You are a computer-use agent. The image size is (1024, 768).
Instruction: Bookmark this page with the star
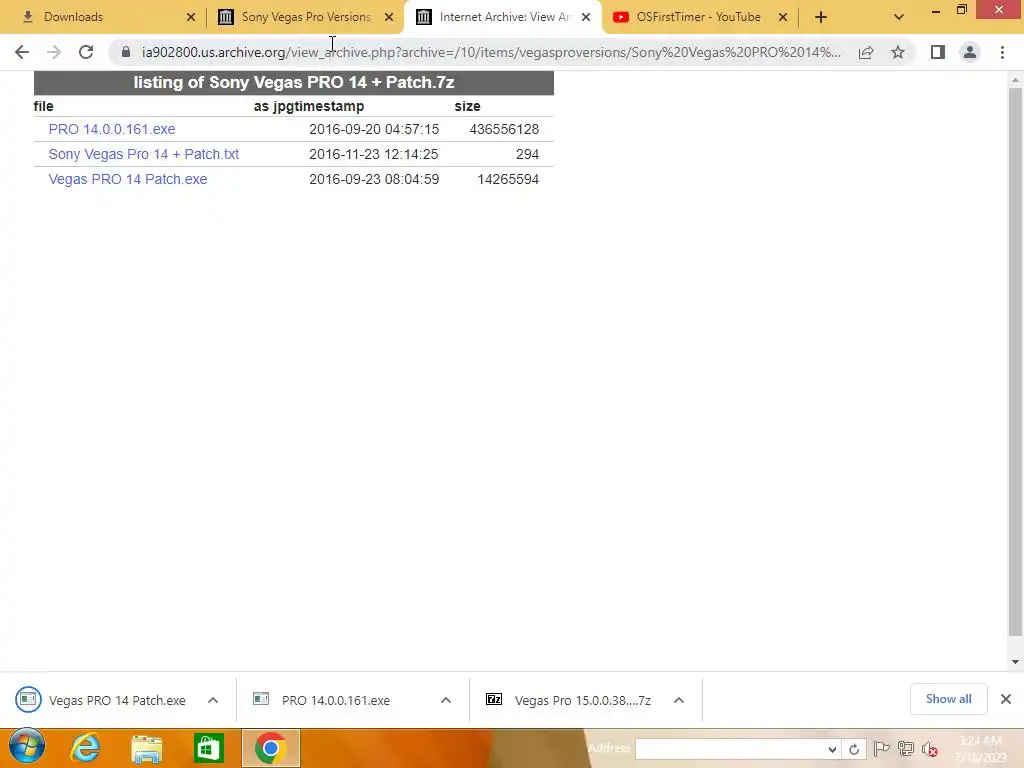click(x=898, y=52)
